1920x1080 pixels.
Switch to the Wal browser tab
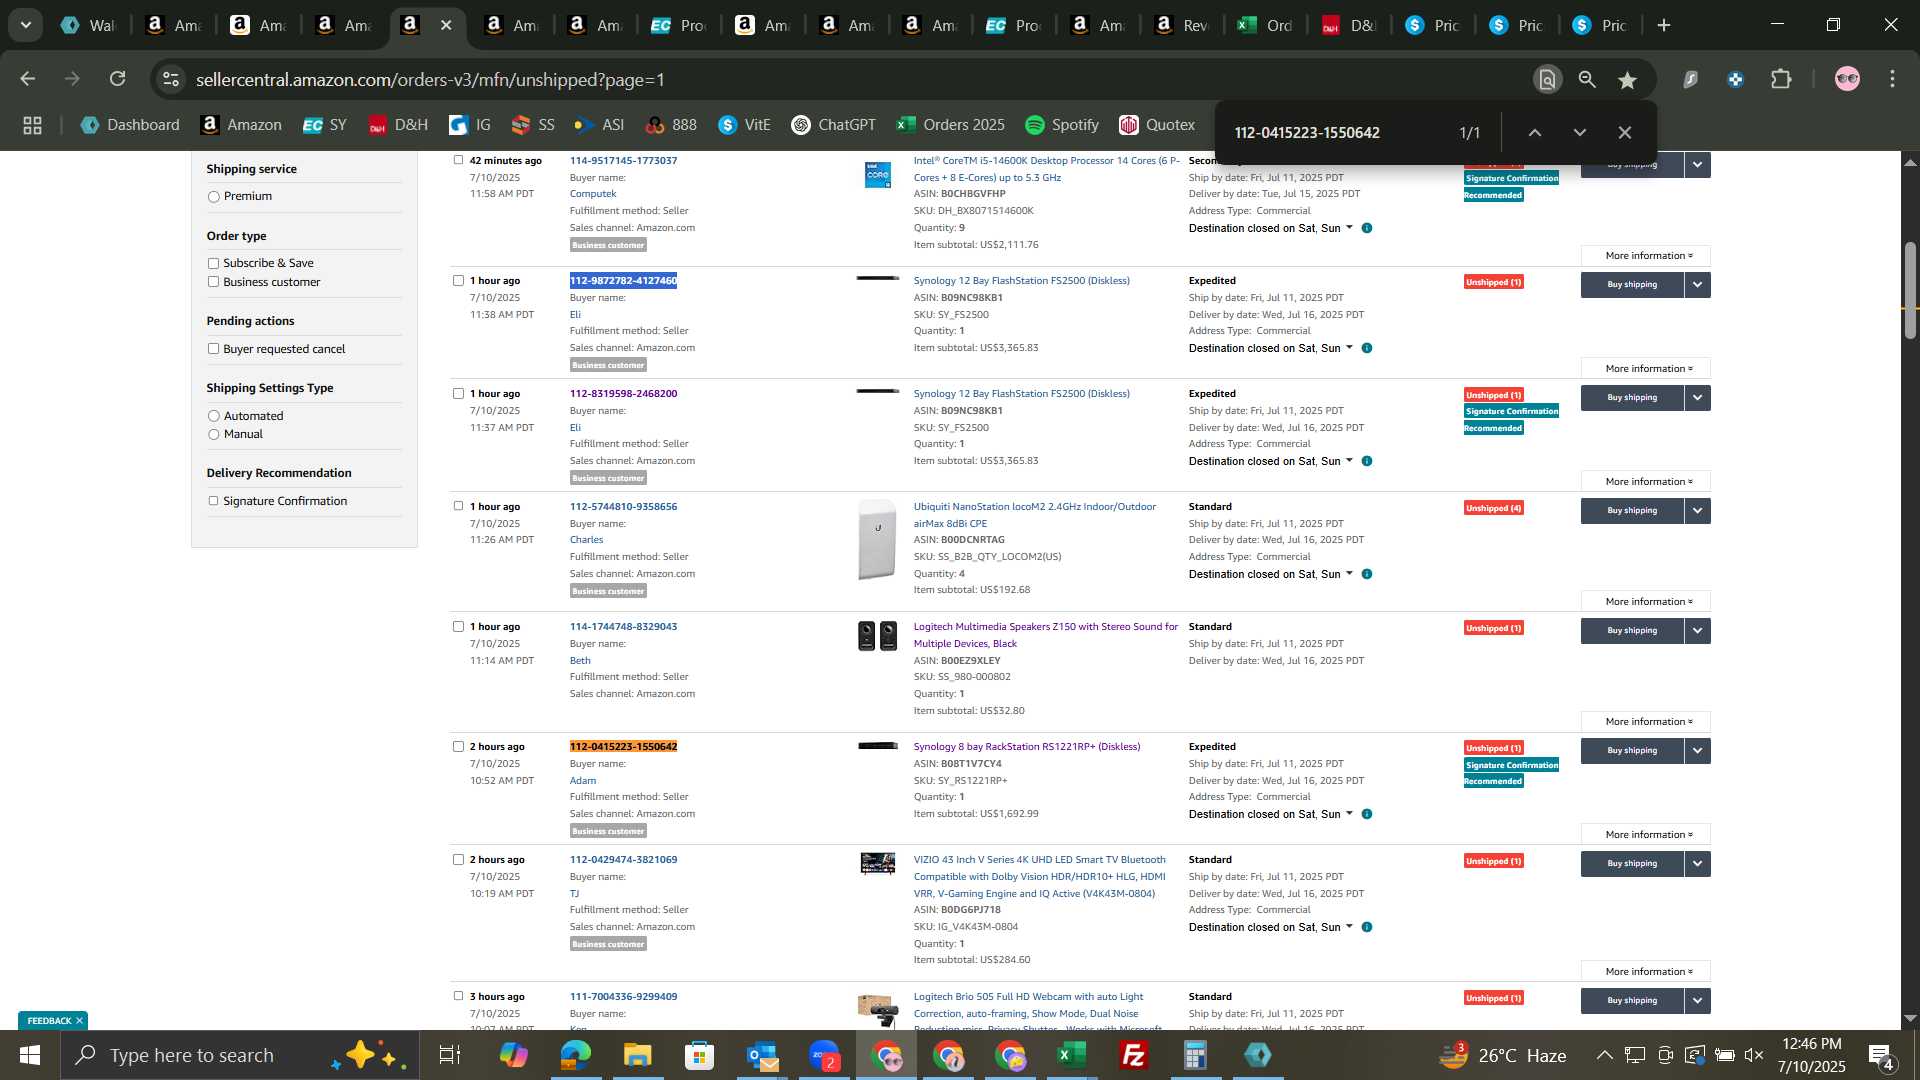[x=88, y=25]
